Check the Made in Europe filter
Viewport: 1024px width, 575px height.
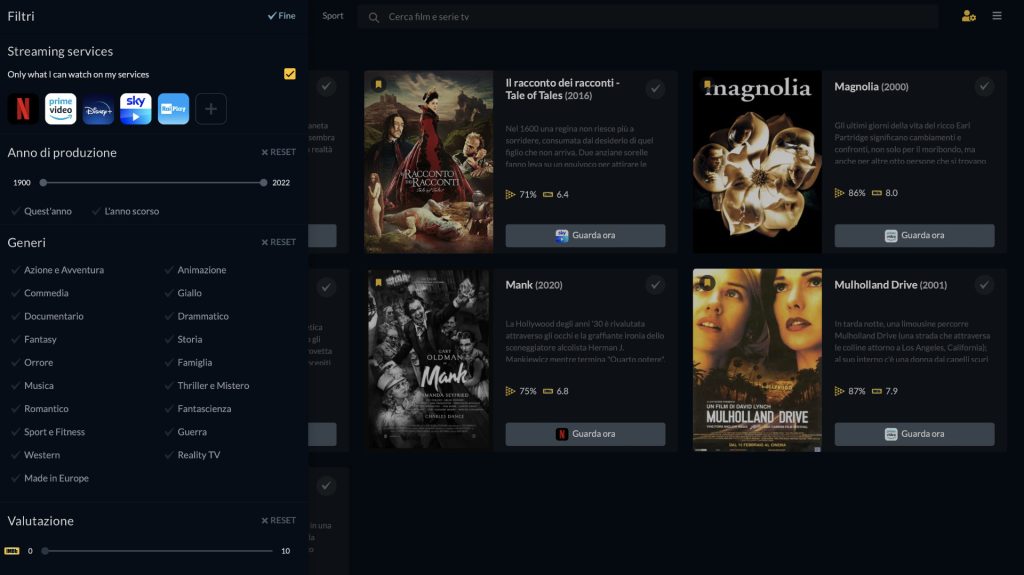(x=50, y=478)
